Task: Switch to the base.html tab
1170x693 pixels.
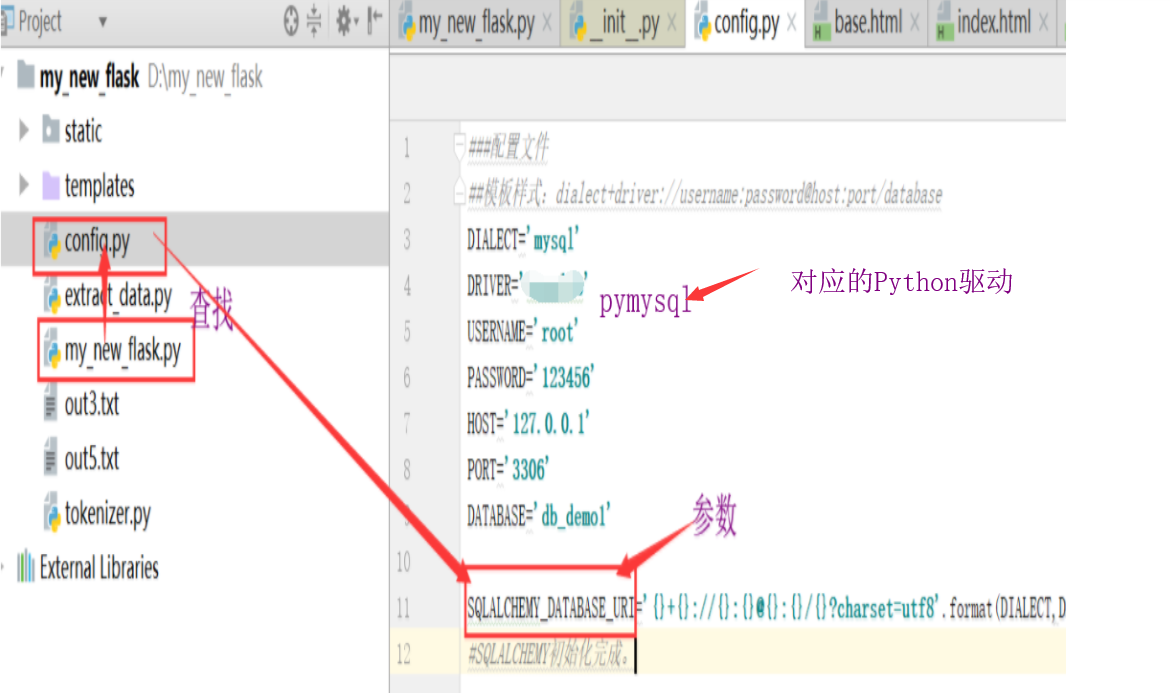Action: (866, 24)
